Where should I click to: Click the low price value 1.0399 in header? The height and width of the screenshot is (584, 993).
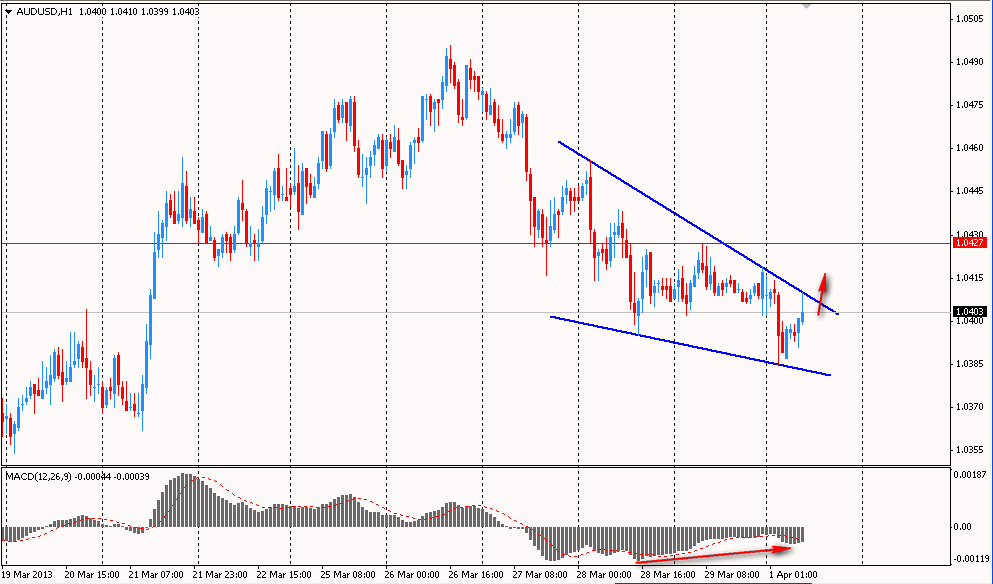[155, 11]
